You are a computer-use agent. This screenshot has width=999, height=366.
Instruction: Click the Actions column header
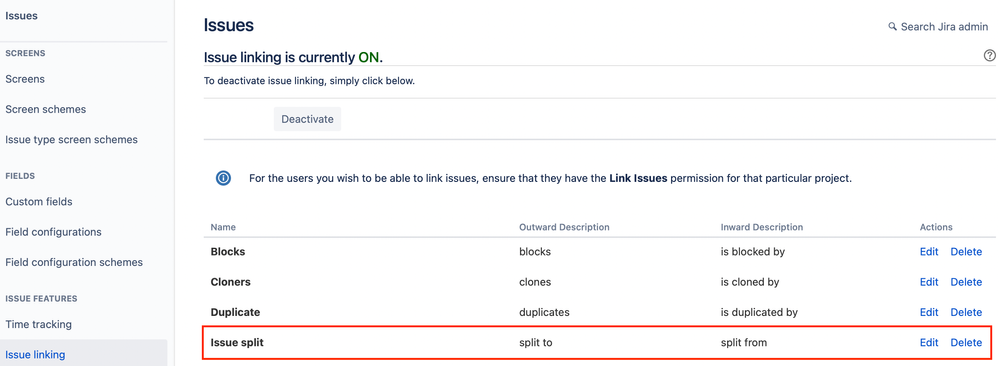pyautogui.click(x=936, y=227)
